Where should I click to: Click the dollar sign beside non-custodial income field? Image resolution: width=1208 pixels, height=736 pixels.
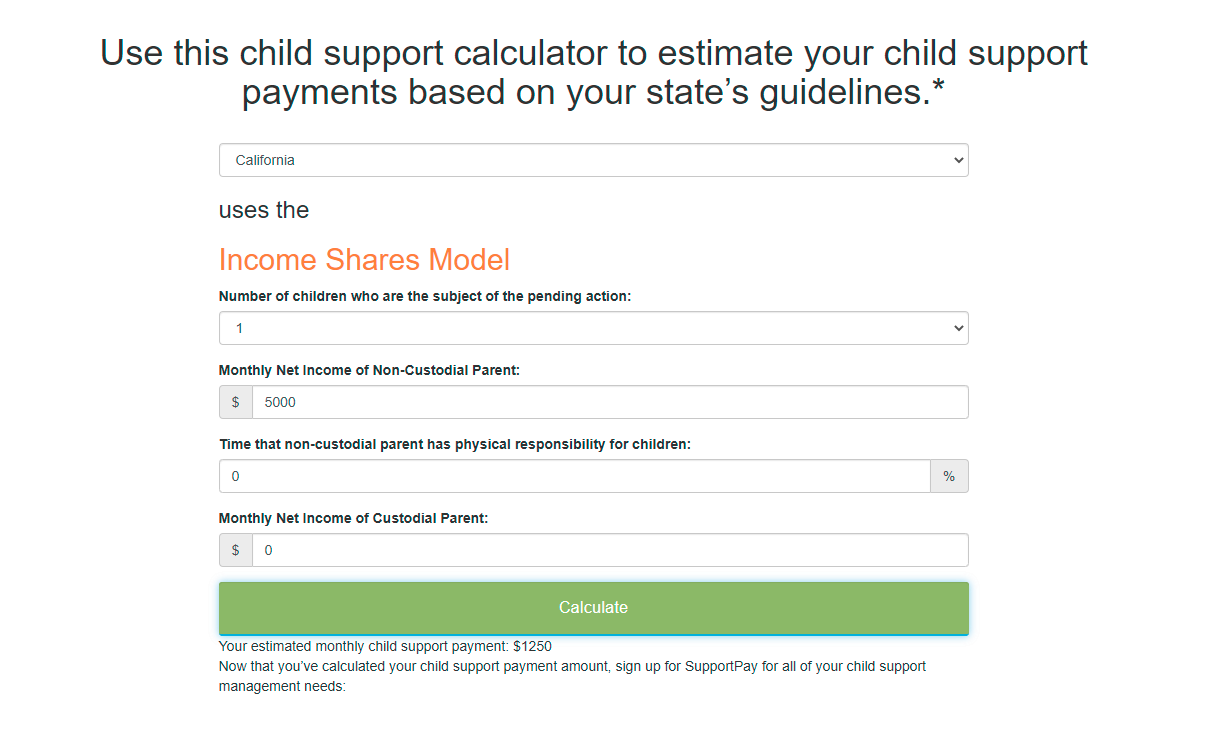[236, 402]
